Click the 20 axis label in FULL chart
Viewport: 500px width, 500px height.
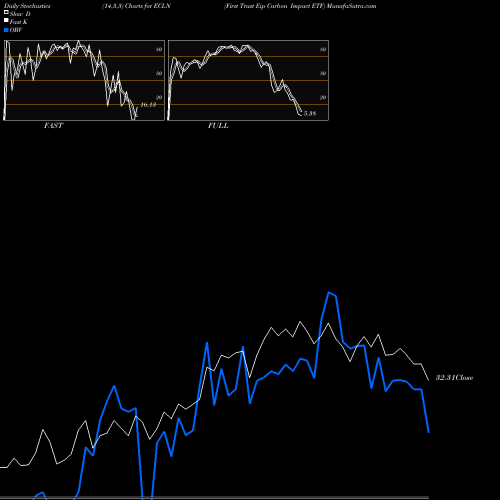(323, 97)
